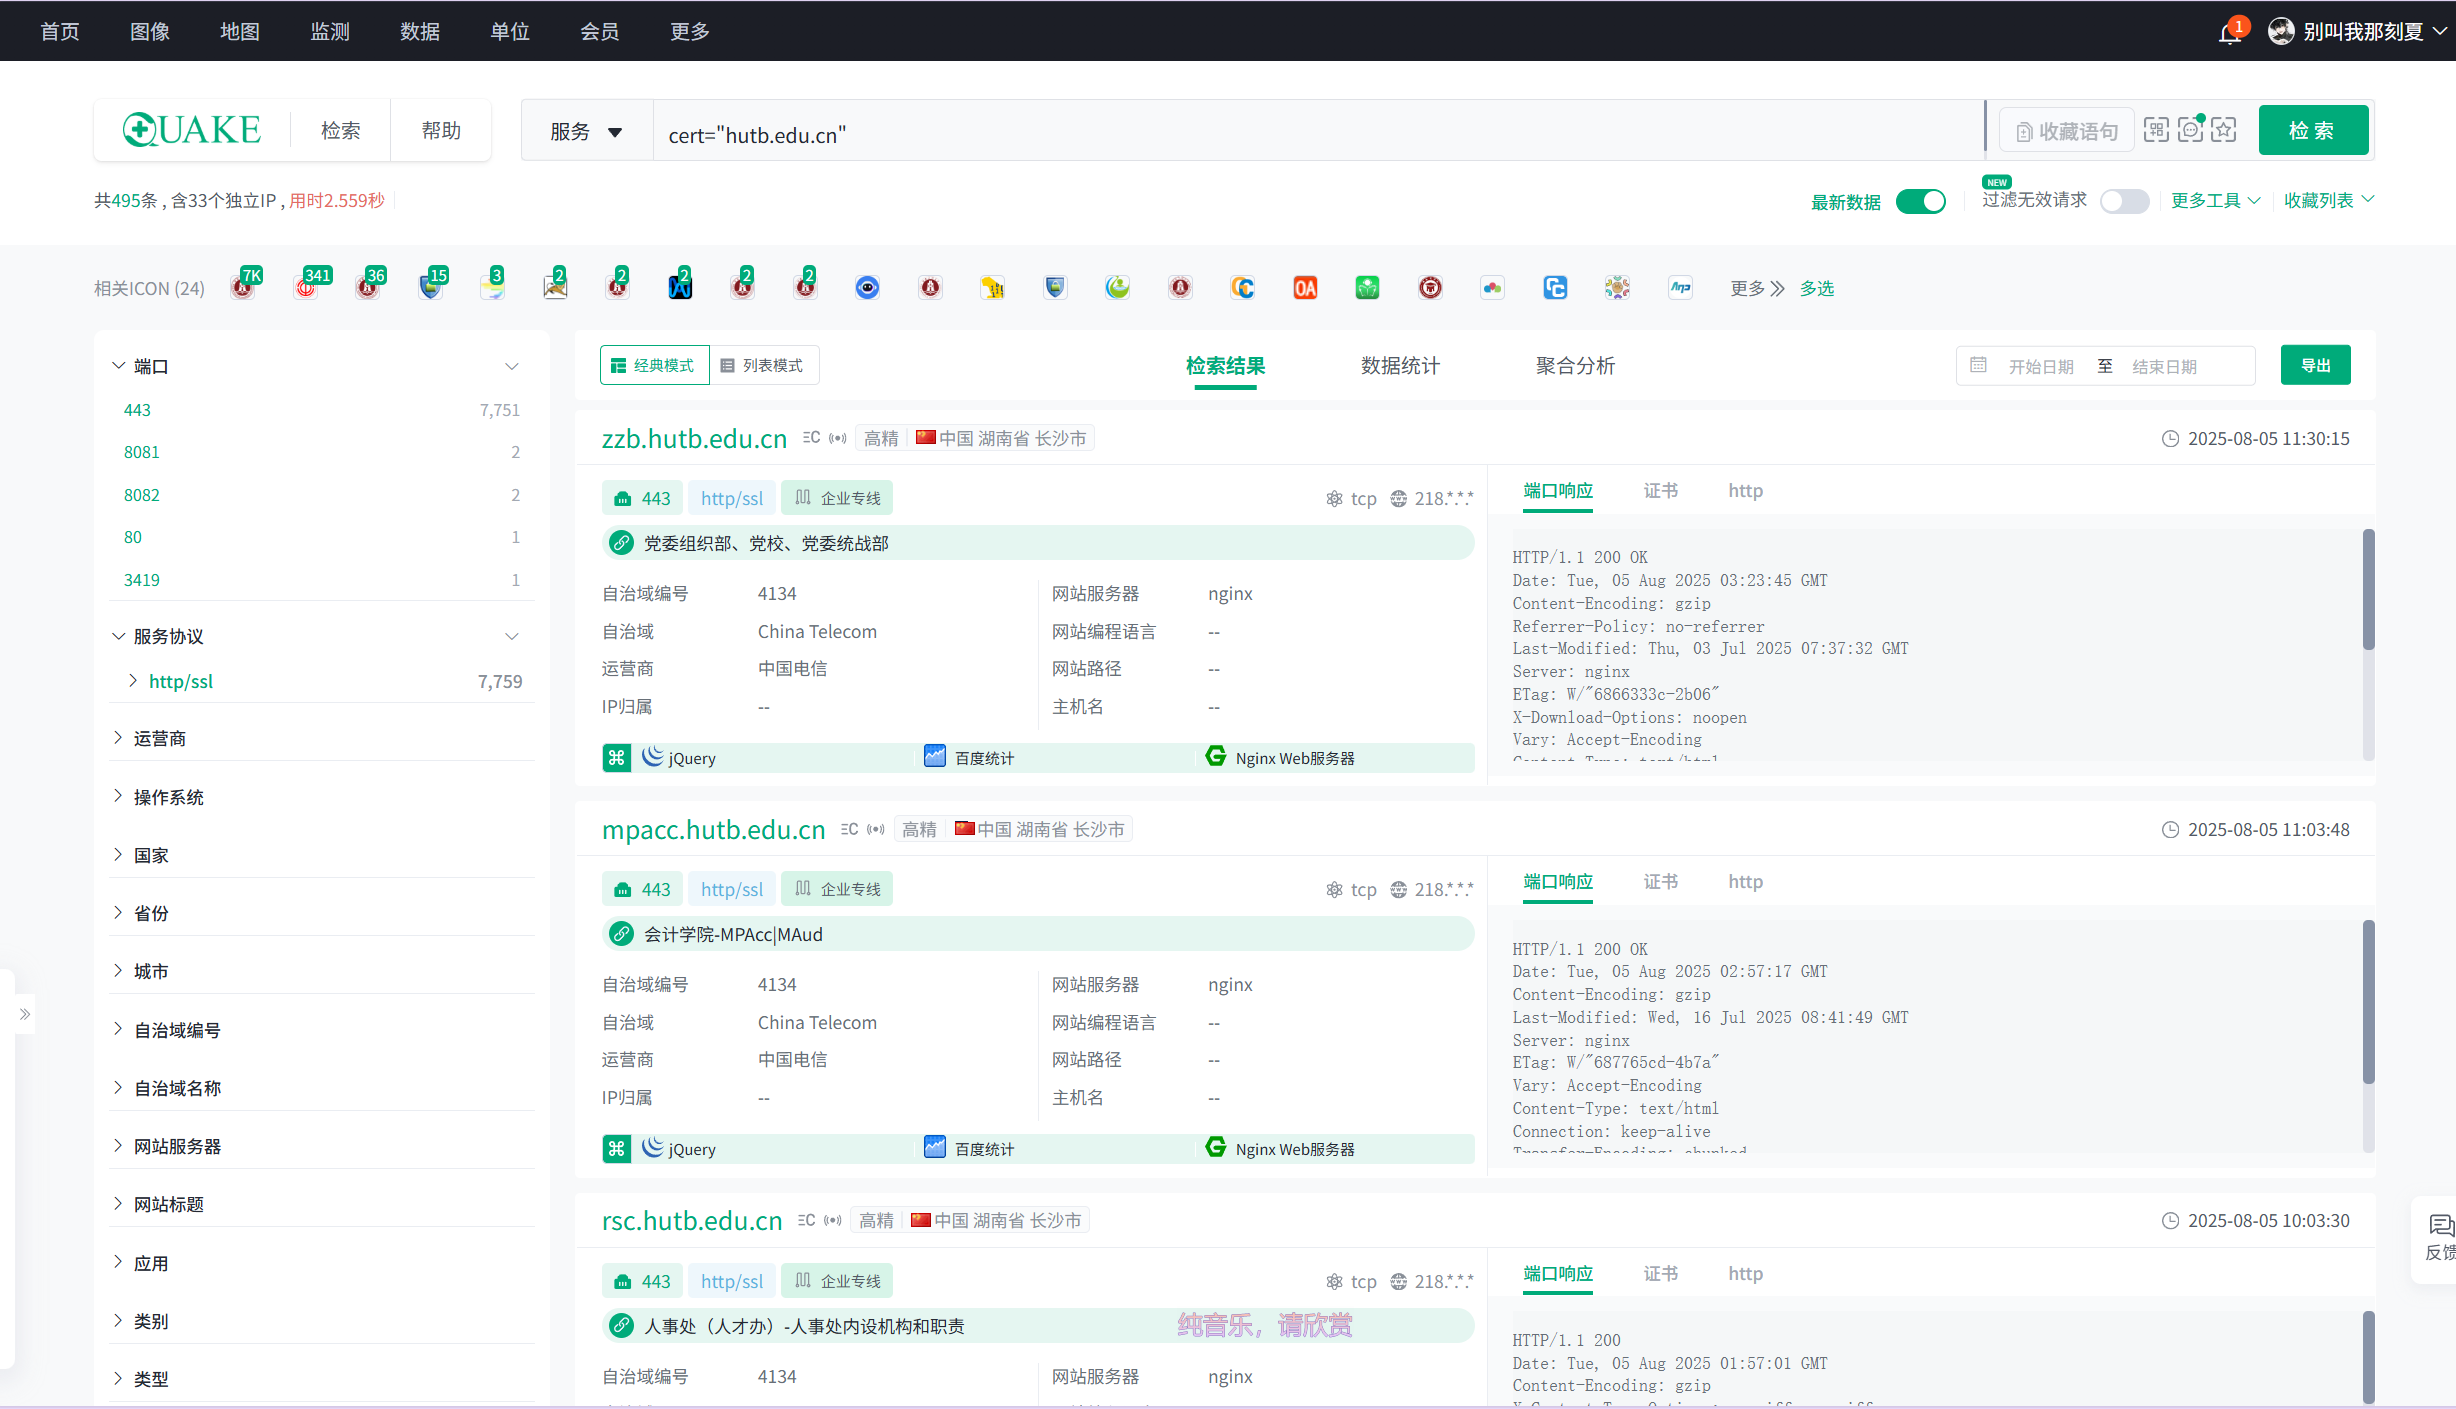The image size is (2456, 1409).
Task: Click the notification bell icon
Action: [2229, 34]
